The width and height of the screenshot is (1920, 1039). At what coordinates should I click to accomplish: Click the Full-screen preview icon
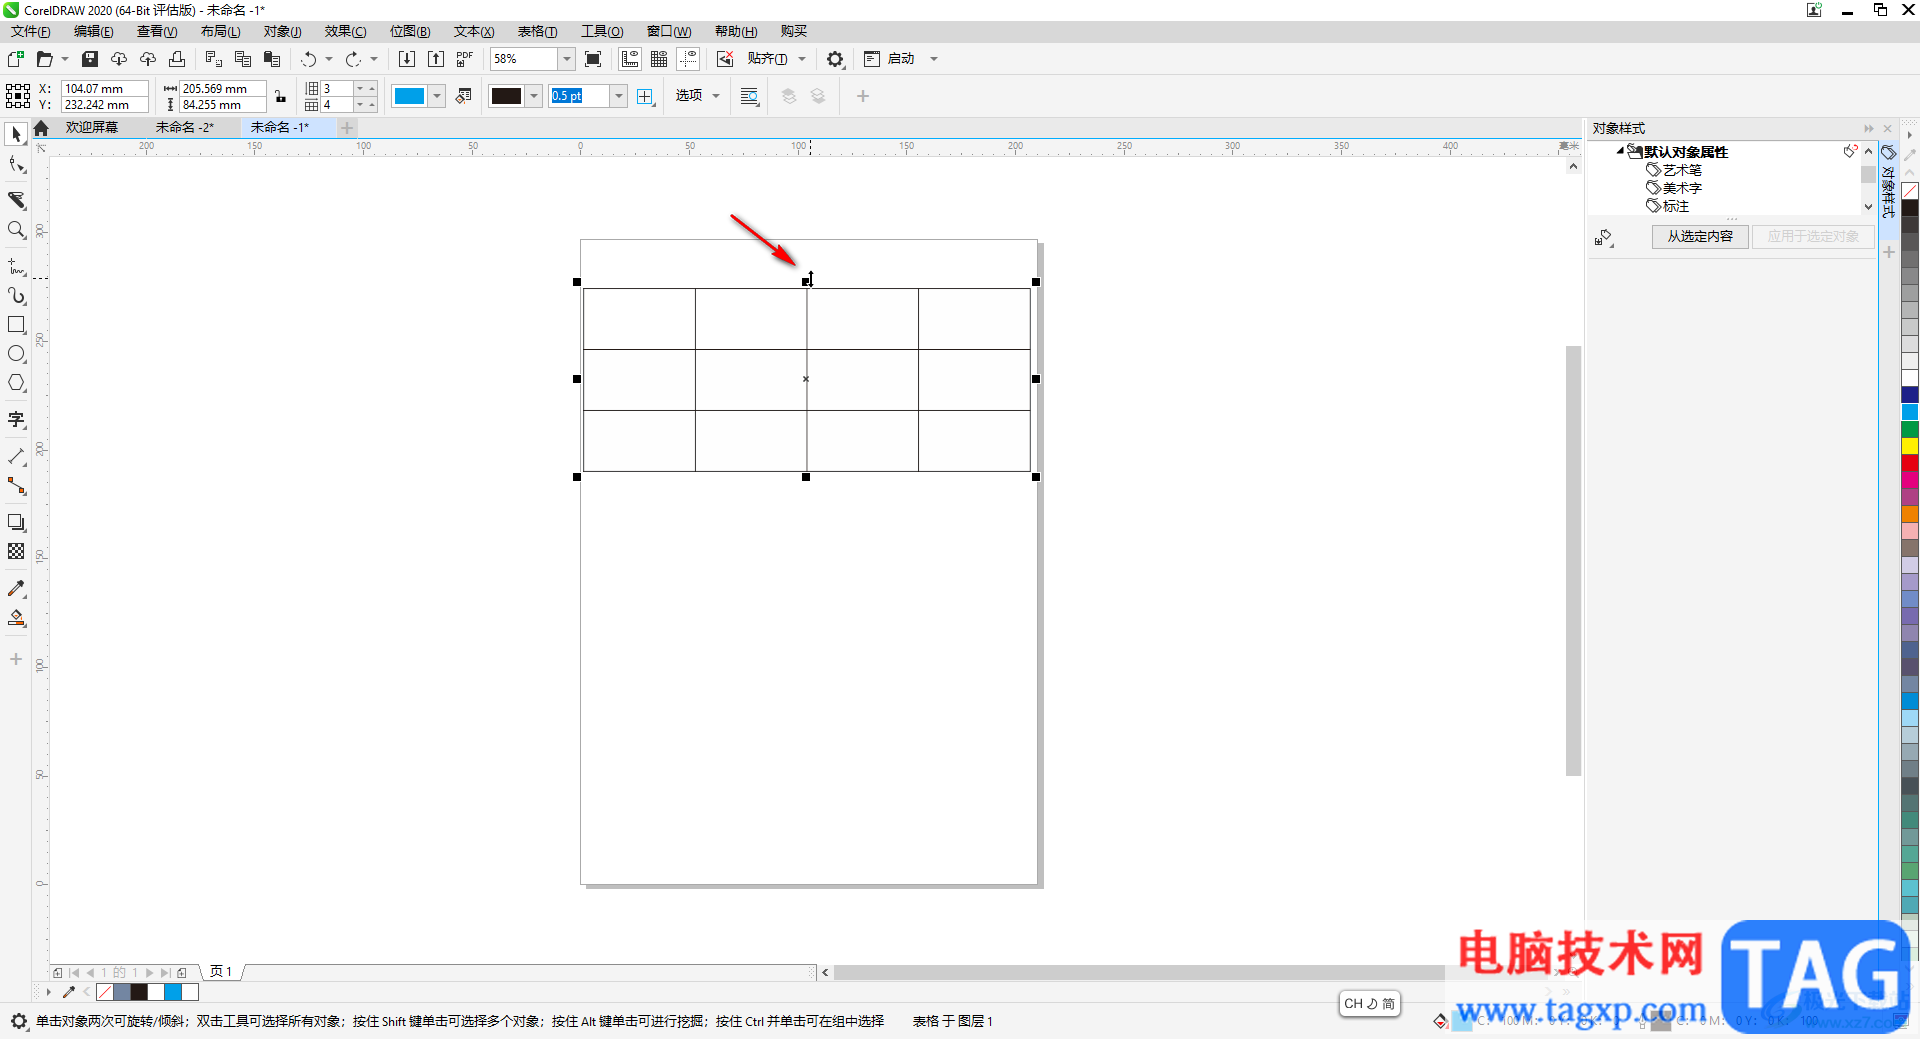593,59
